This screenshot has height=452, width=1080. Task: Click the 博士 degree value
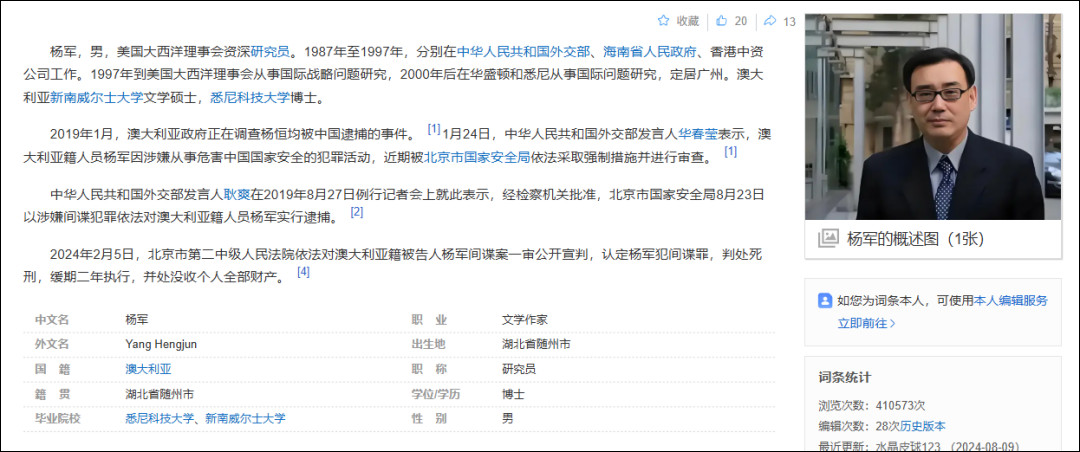(513, 394)
